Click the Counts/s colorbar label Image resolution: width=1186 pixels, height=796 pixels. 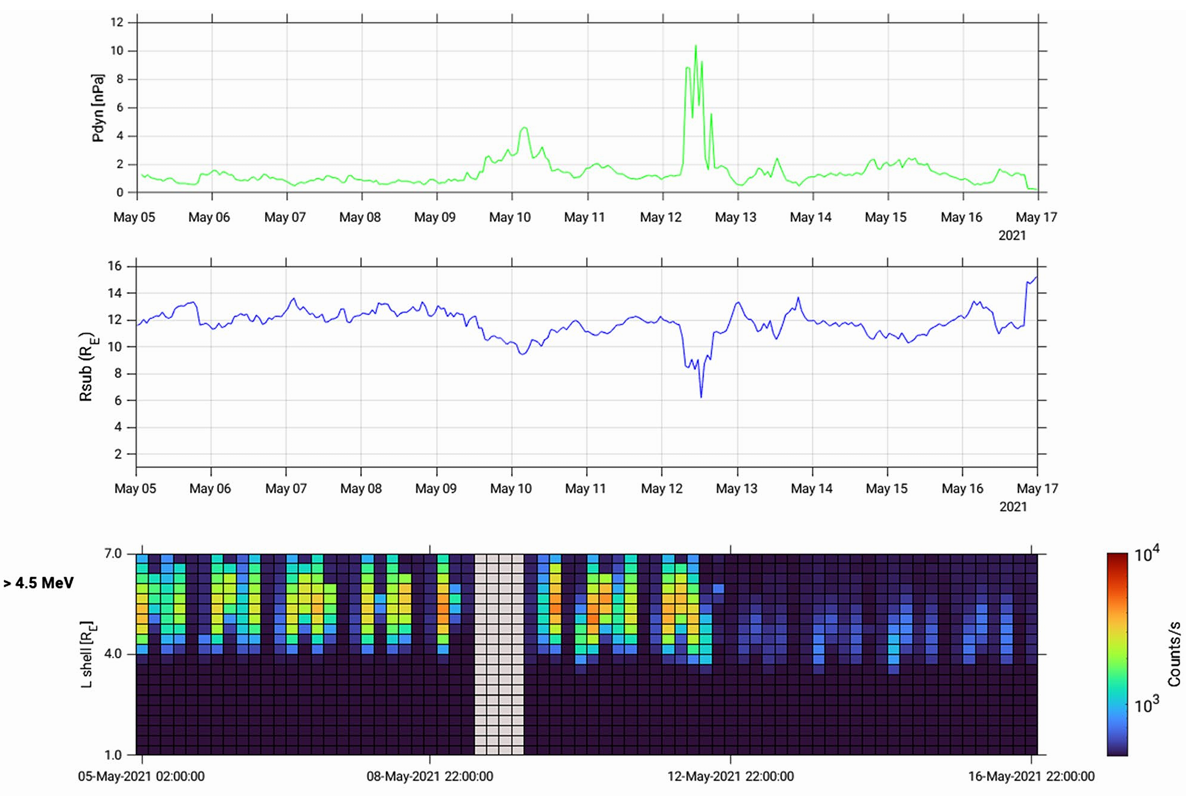click(1171, 652)
